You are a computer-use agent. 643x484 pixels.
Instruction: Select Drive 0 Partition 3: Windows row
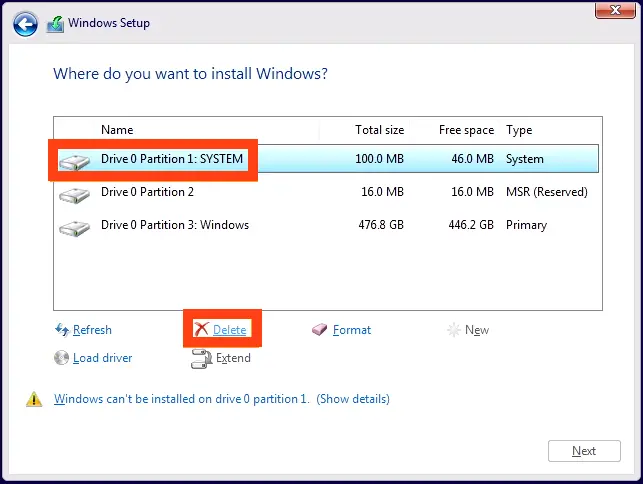click(327, 225)
